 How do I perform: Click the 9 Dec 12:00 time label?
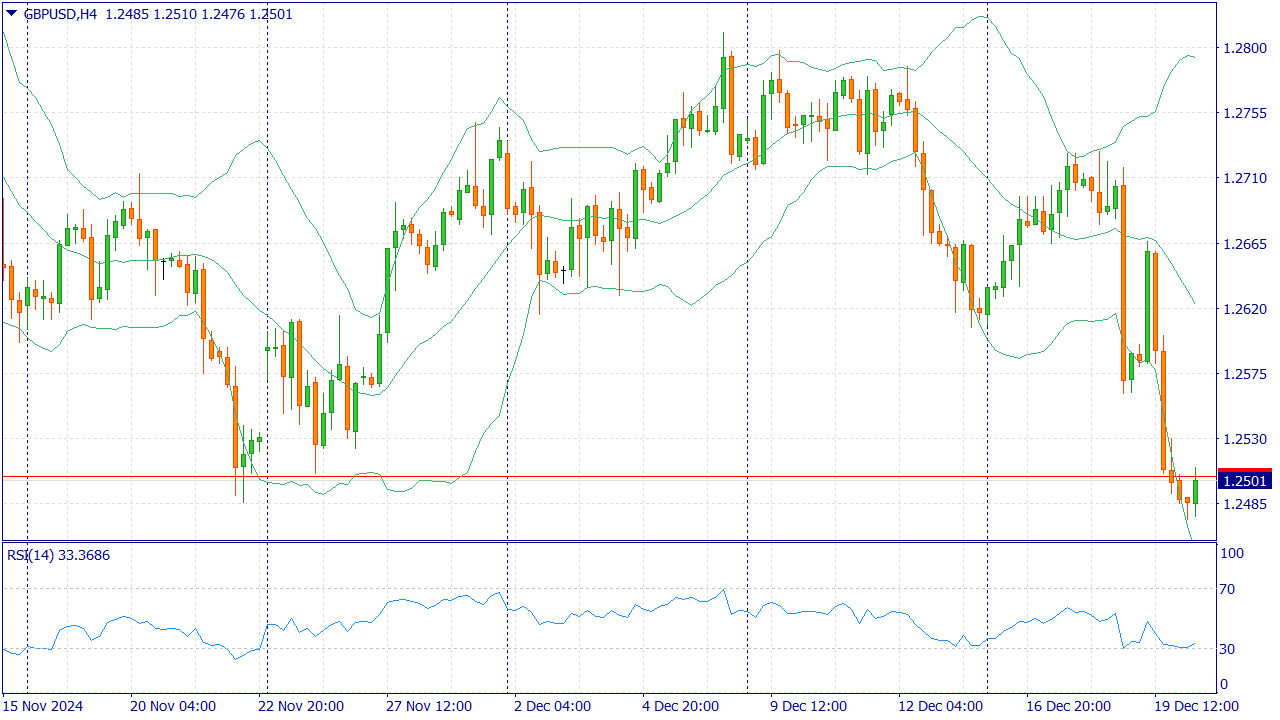813,706
